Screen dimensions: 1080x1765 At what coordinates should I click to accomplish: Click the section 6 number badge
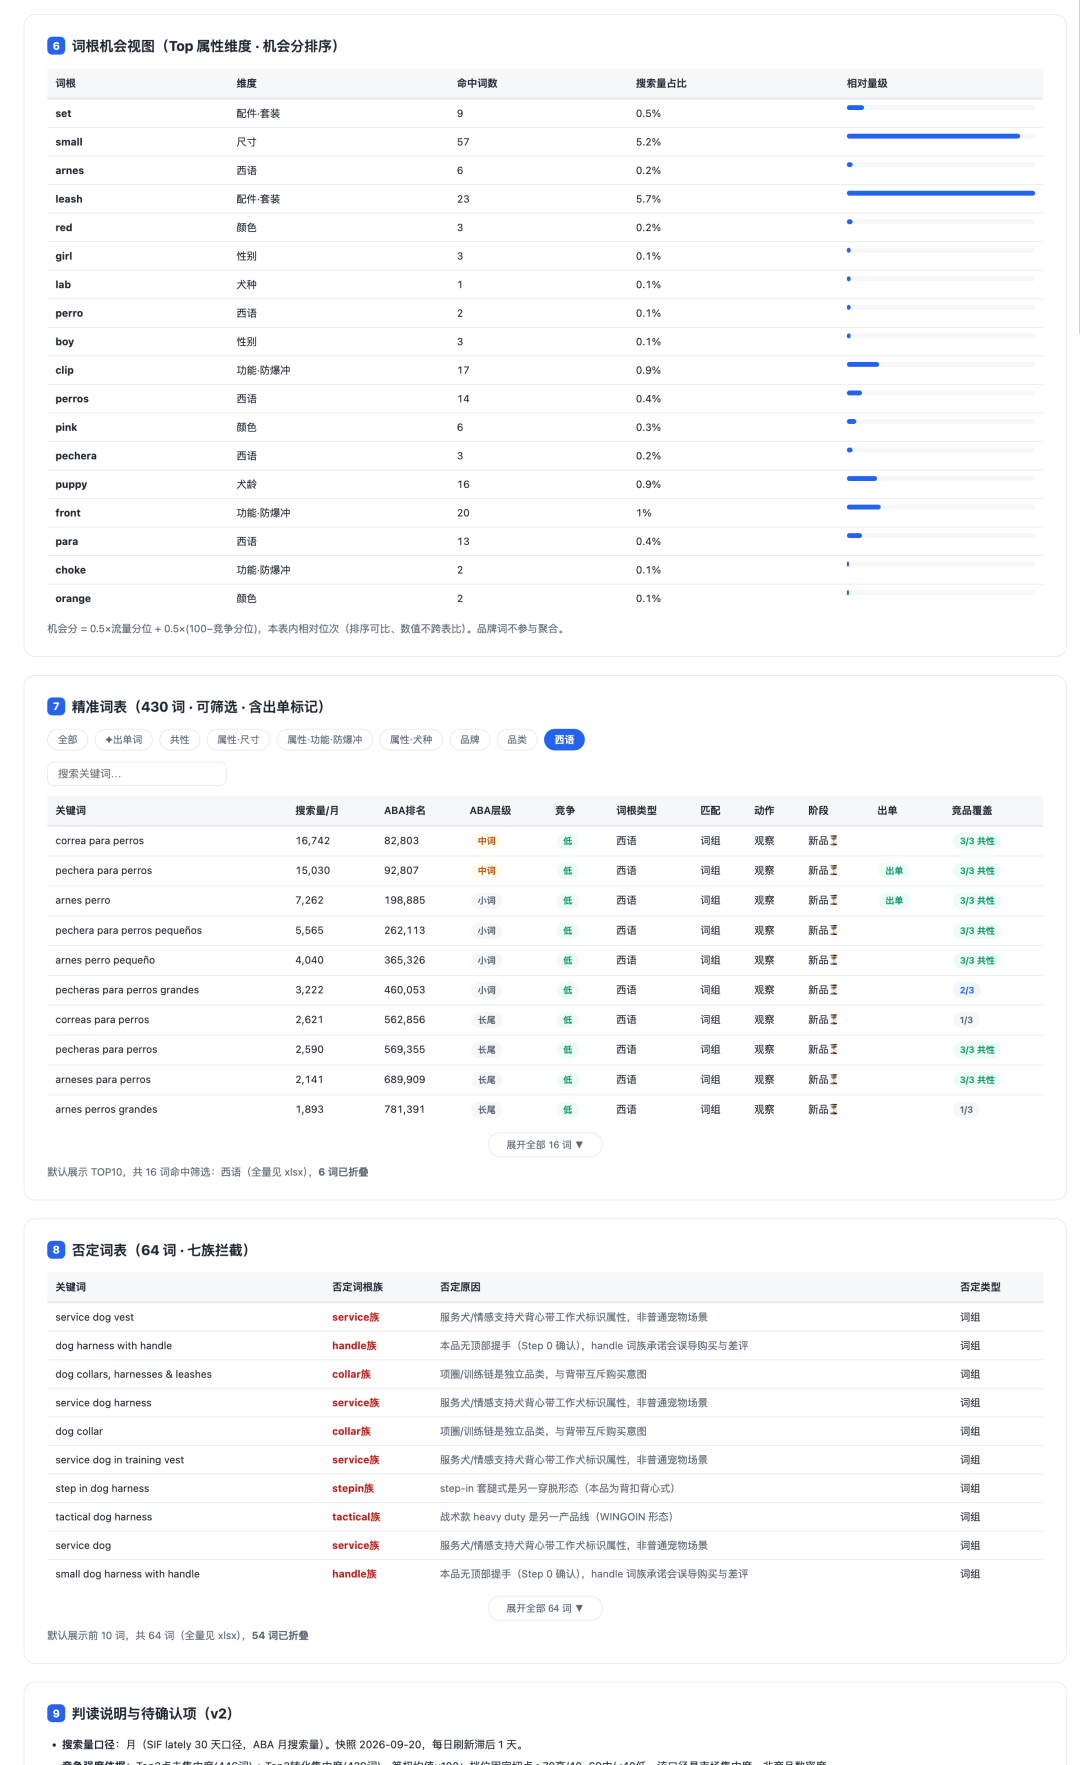[56, 46]
